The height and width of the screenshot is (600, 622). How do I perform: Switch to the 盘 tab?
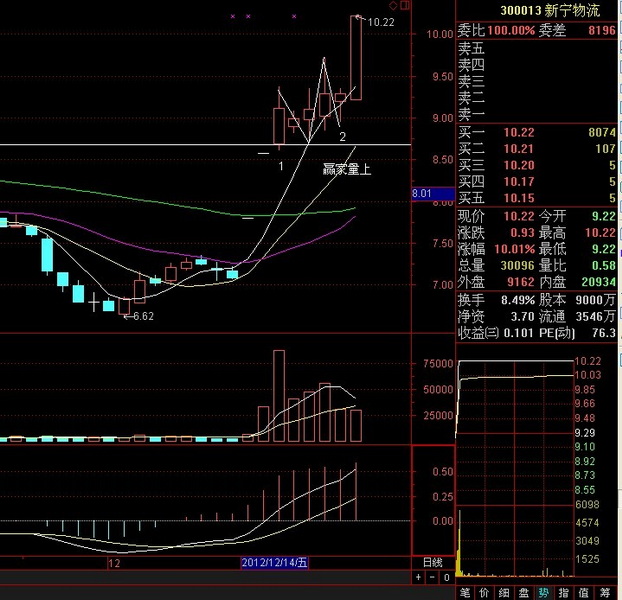[x=523, y=591]
